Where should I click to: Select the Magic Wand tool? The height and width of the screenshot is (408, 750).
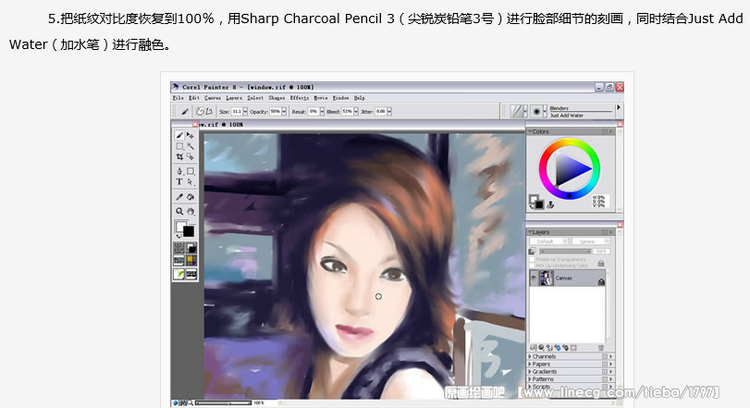(190, 146)
